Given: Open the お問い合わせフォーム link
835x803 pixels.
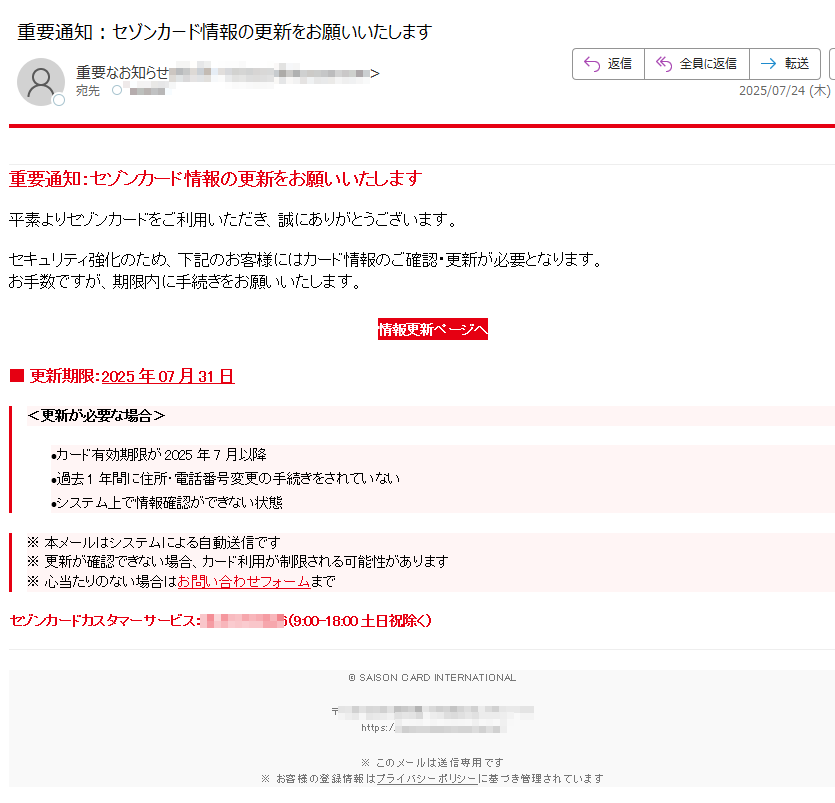Looking at the screenshot, I should click(x=244, y=581).
